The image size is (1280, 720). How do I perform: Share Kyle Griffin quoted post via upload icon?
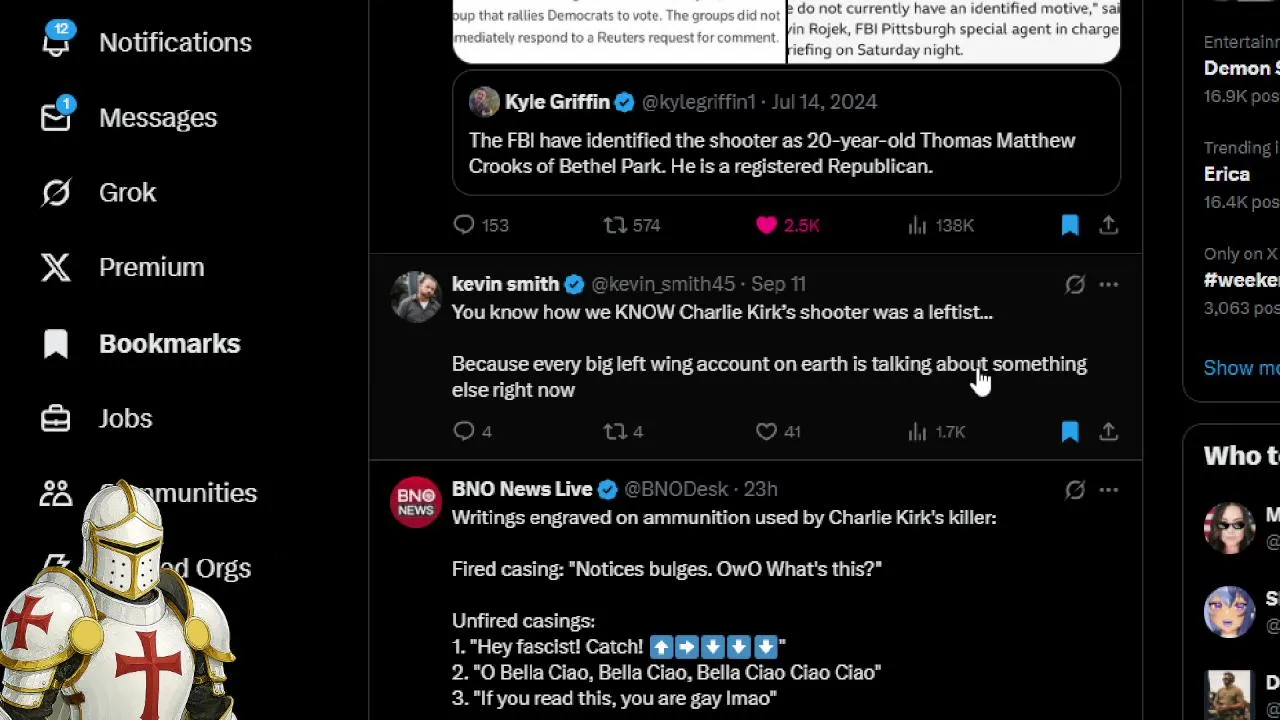click(x=1108, y=225)
